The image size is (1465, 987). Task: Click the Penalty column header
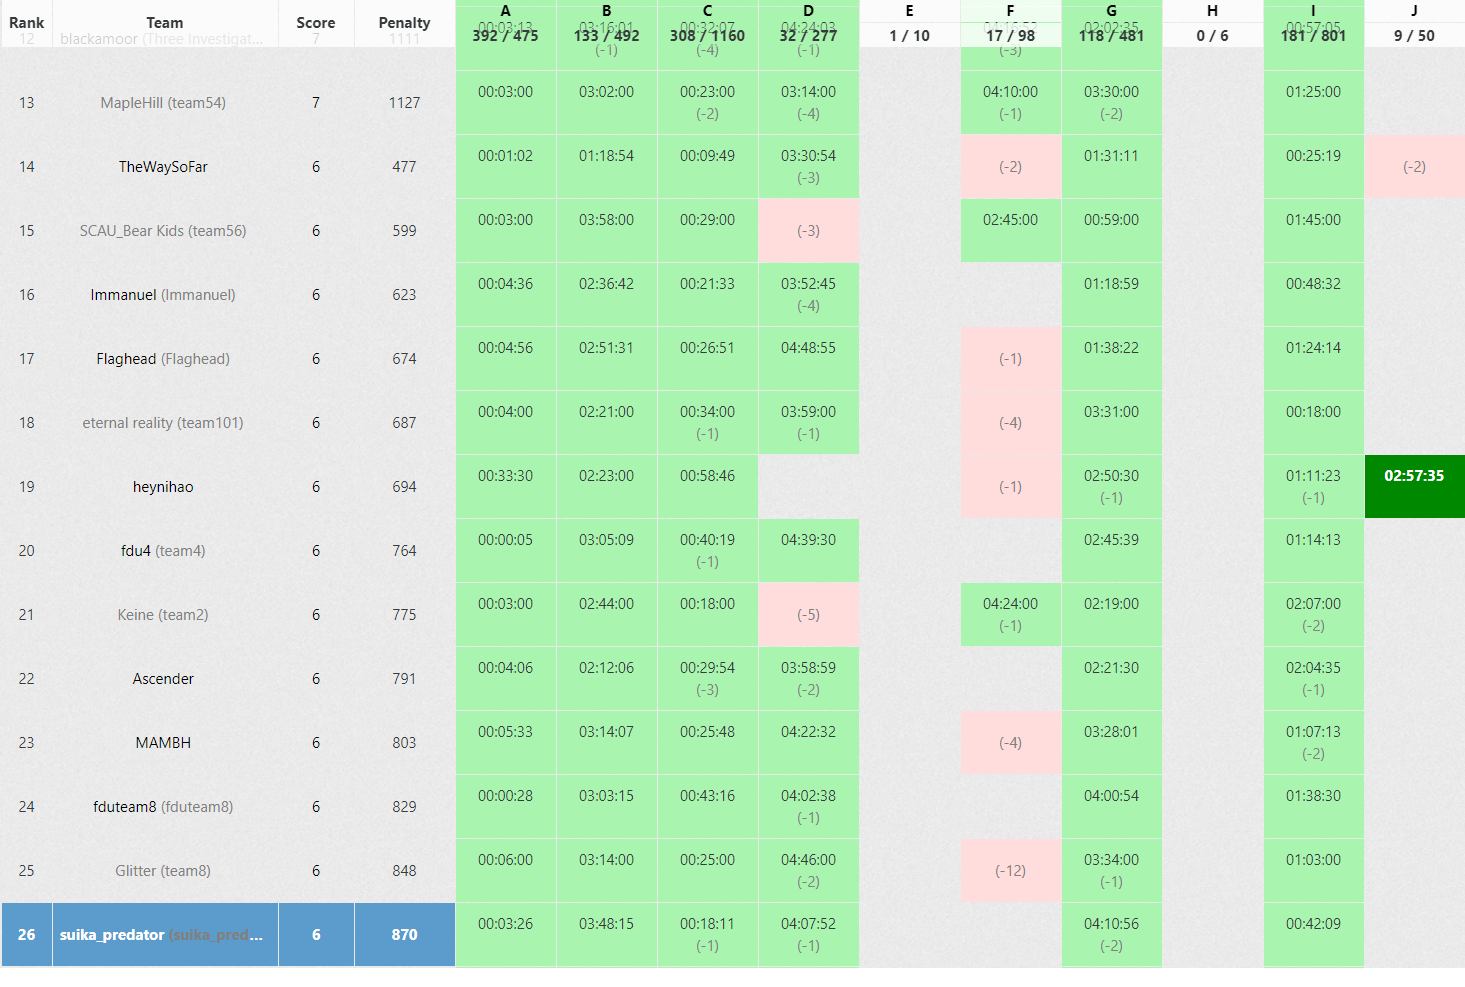coord(404,22)
